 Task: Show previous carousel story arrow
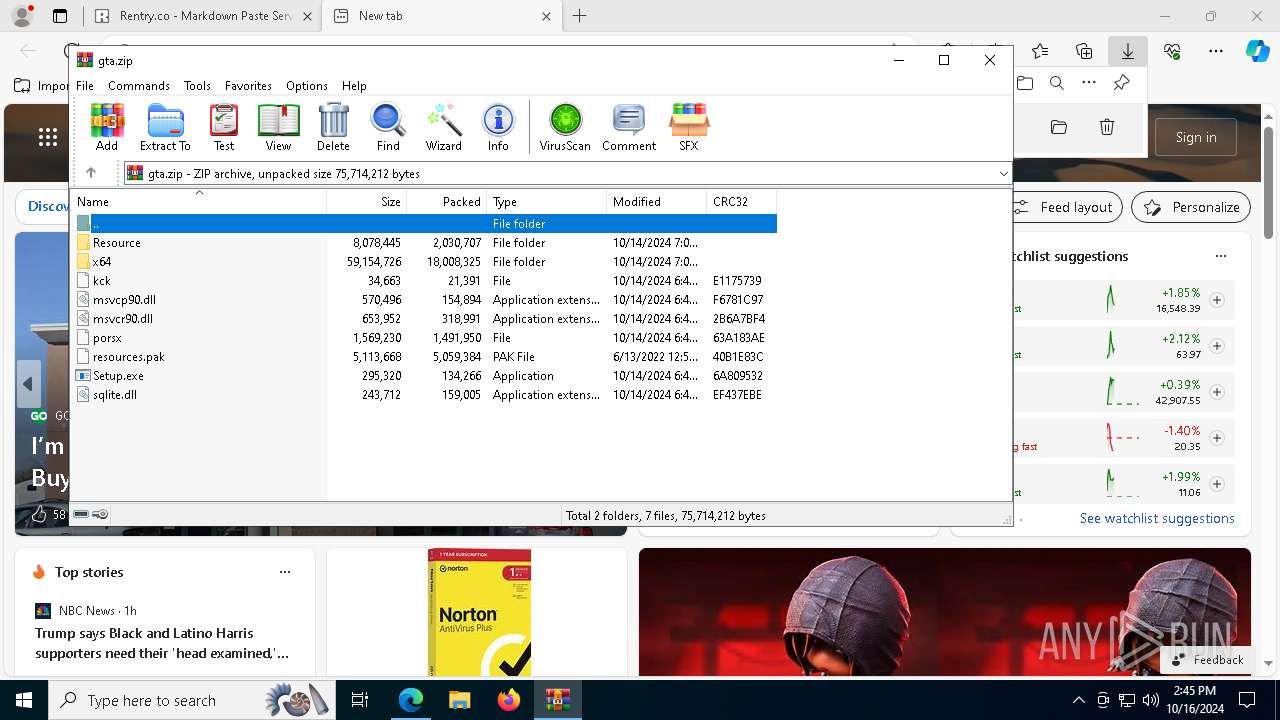pyautogui.click(x=28, y=383)
